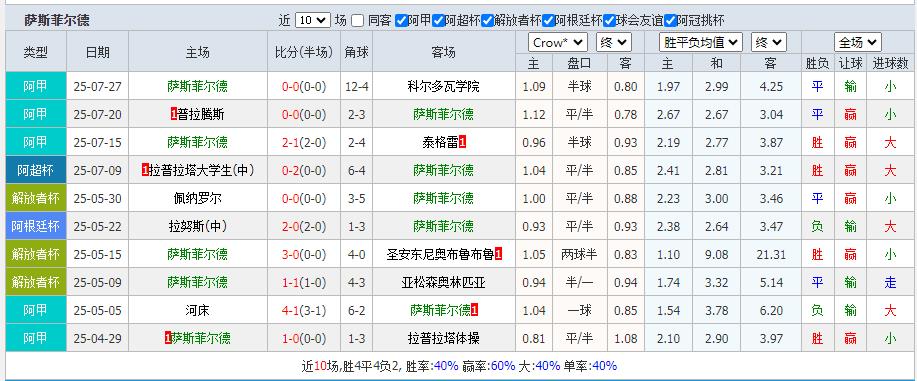
Task: Open the 泰格雷 away team link
Action: click(x=440, y=142)
